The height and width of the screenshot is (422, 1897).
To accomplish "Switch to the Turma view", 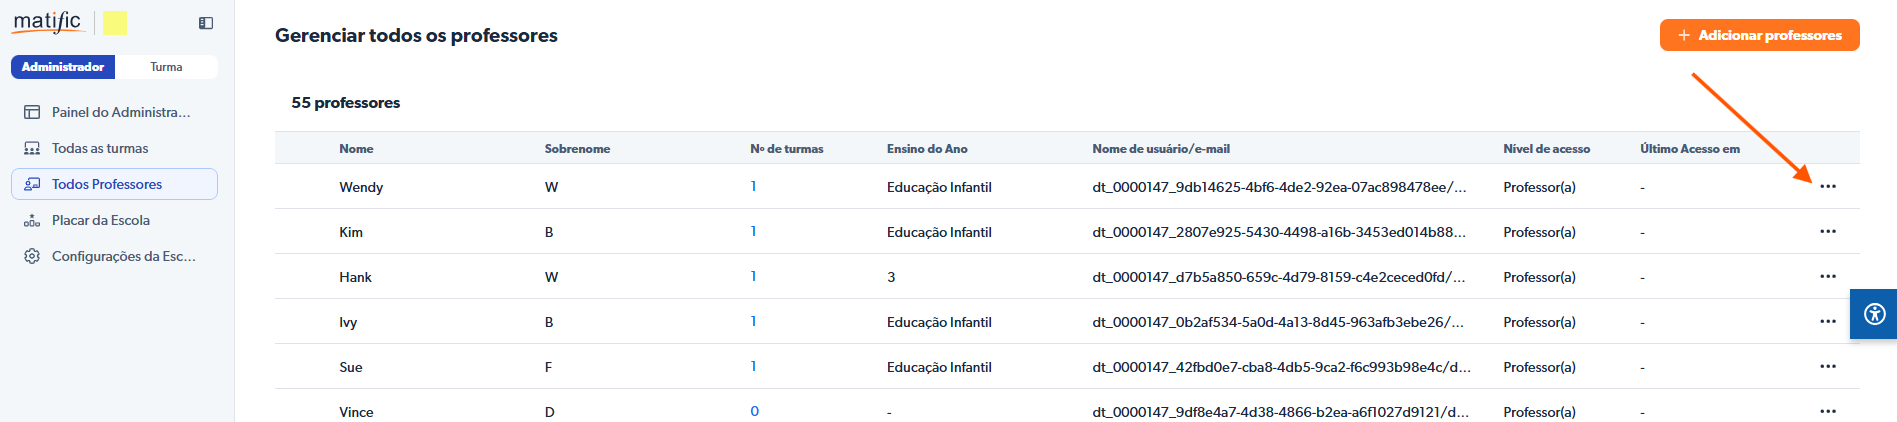I will click(x=166, y=67).
